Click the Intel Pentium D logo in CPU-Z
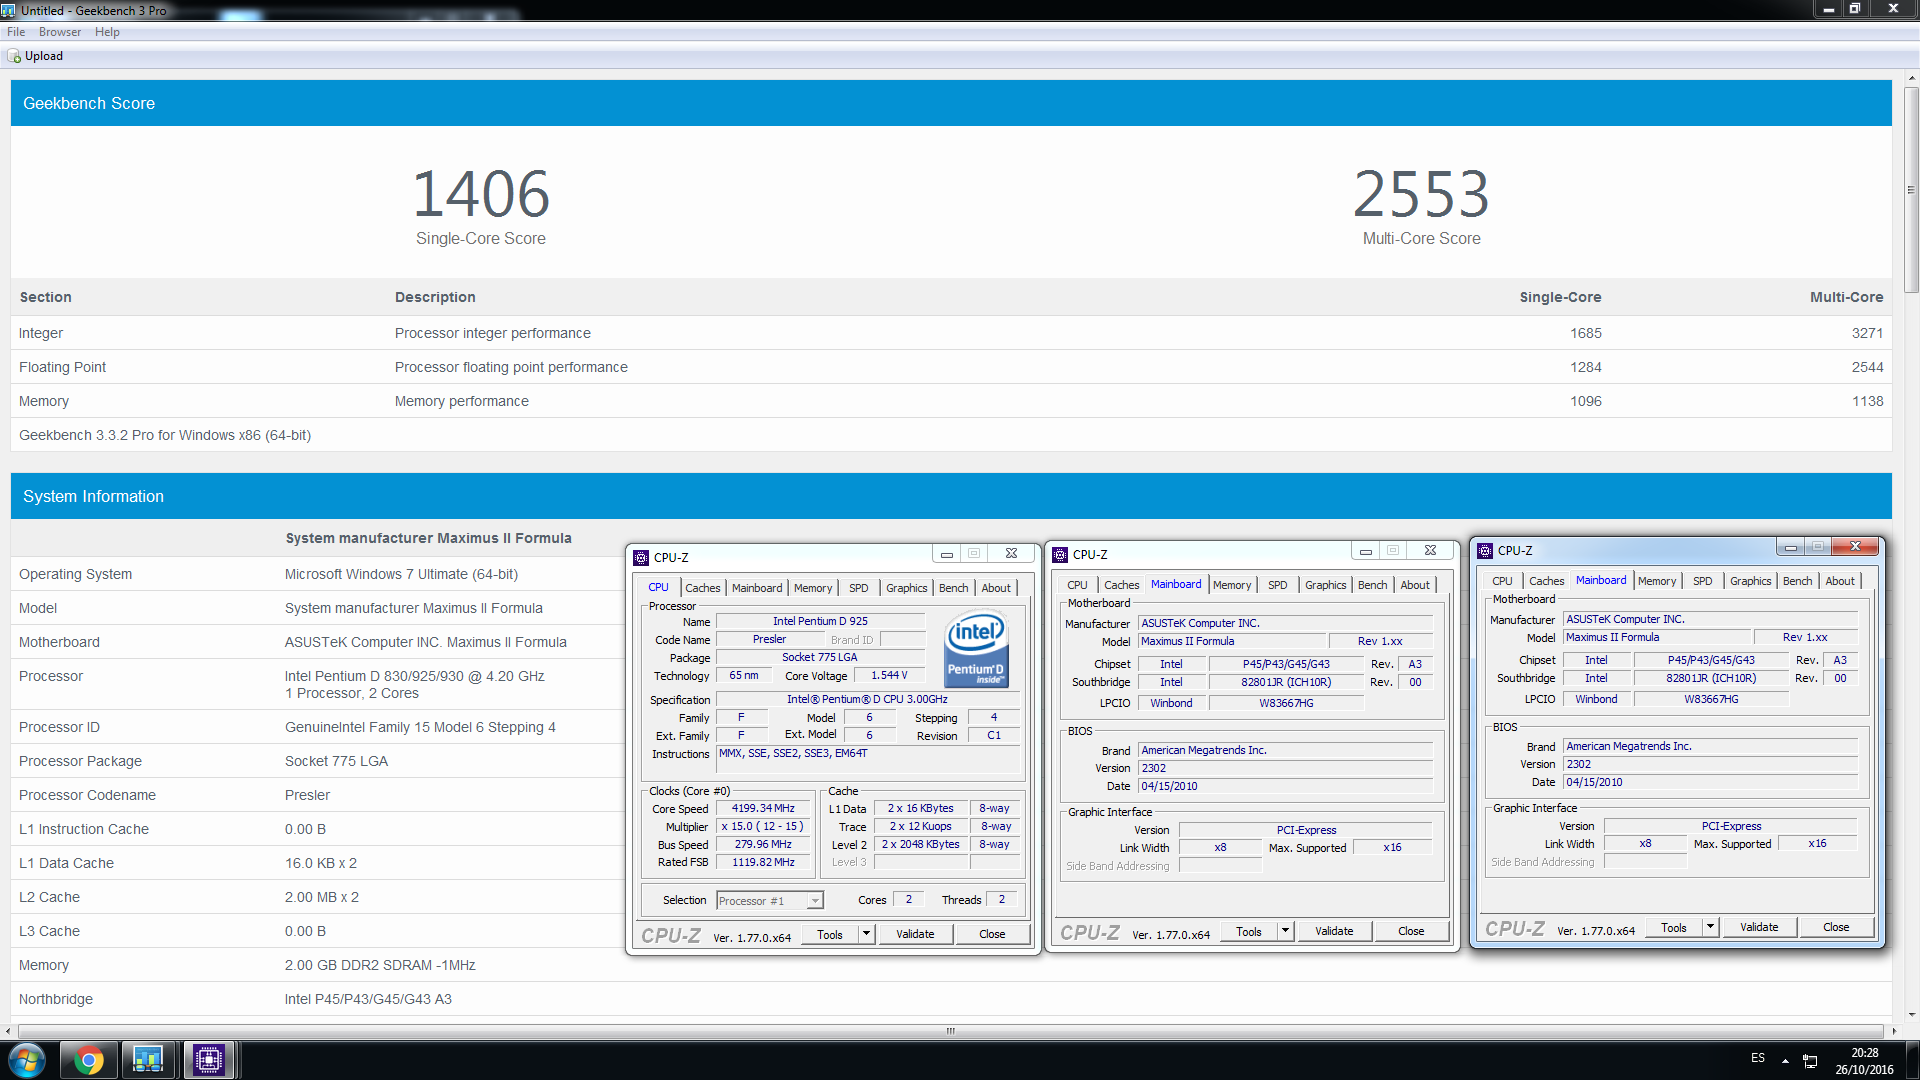 [x=976, y=650]
